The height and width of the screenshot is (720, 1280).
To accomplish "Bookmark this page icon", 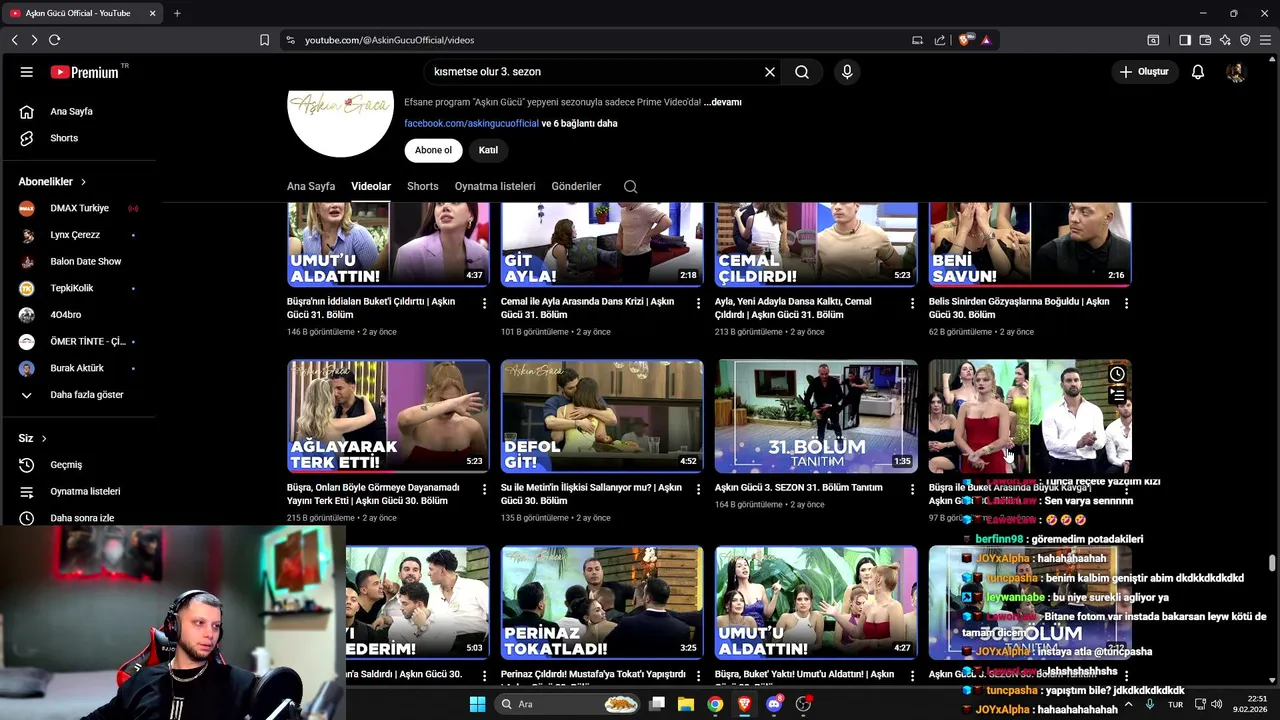I will 264,40.
